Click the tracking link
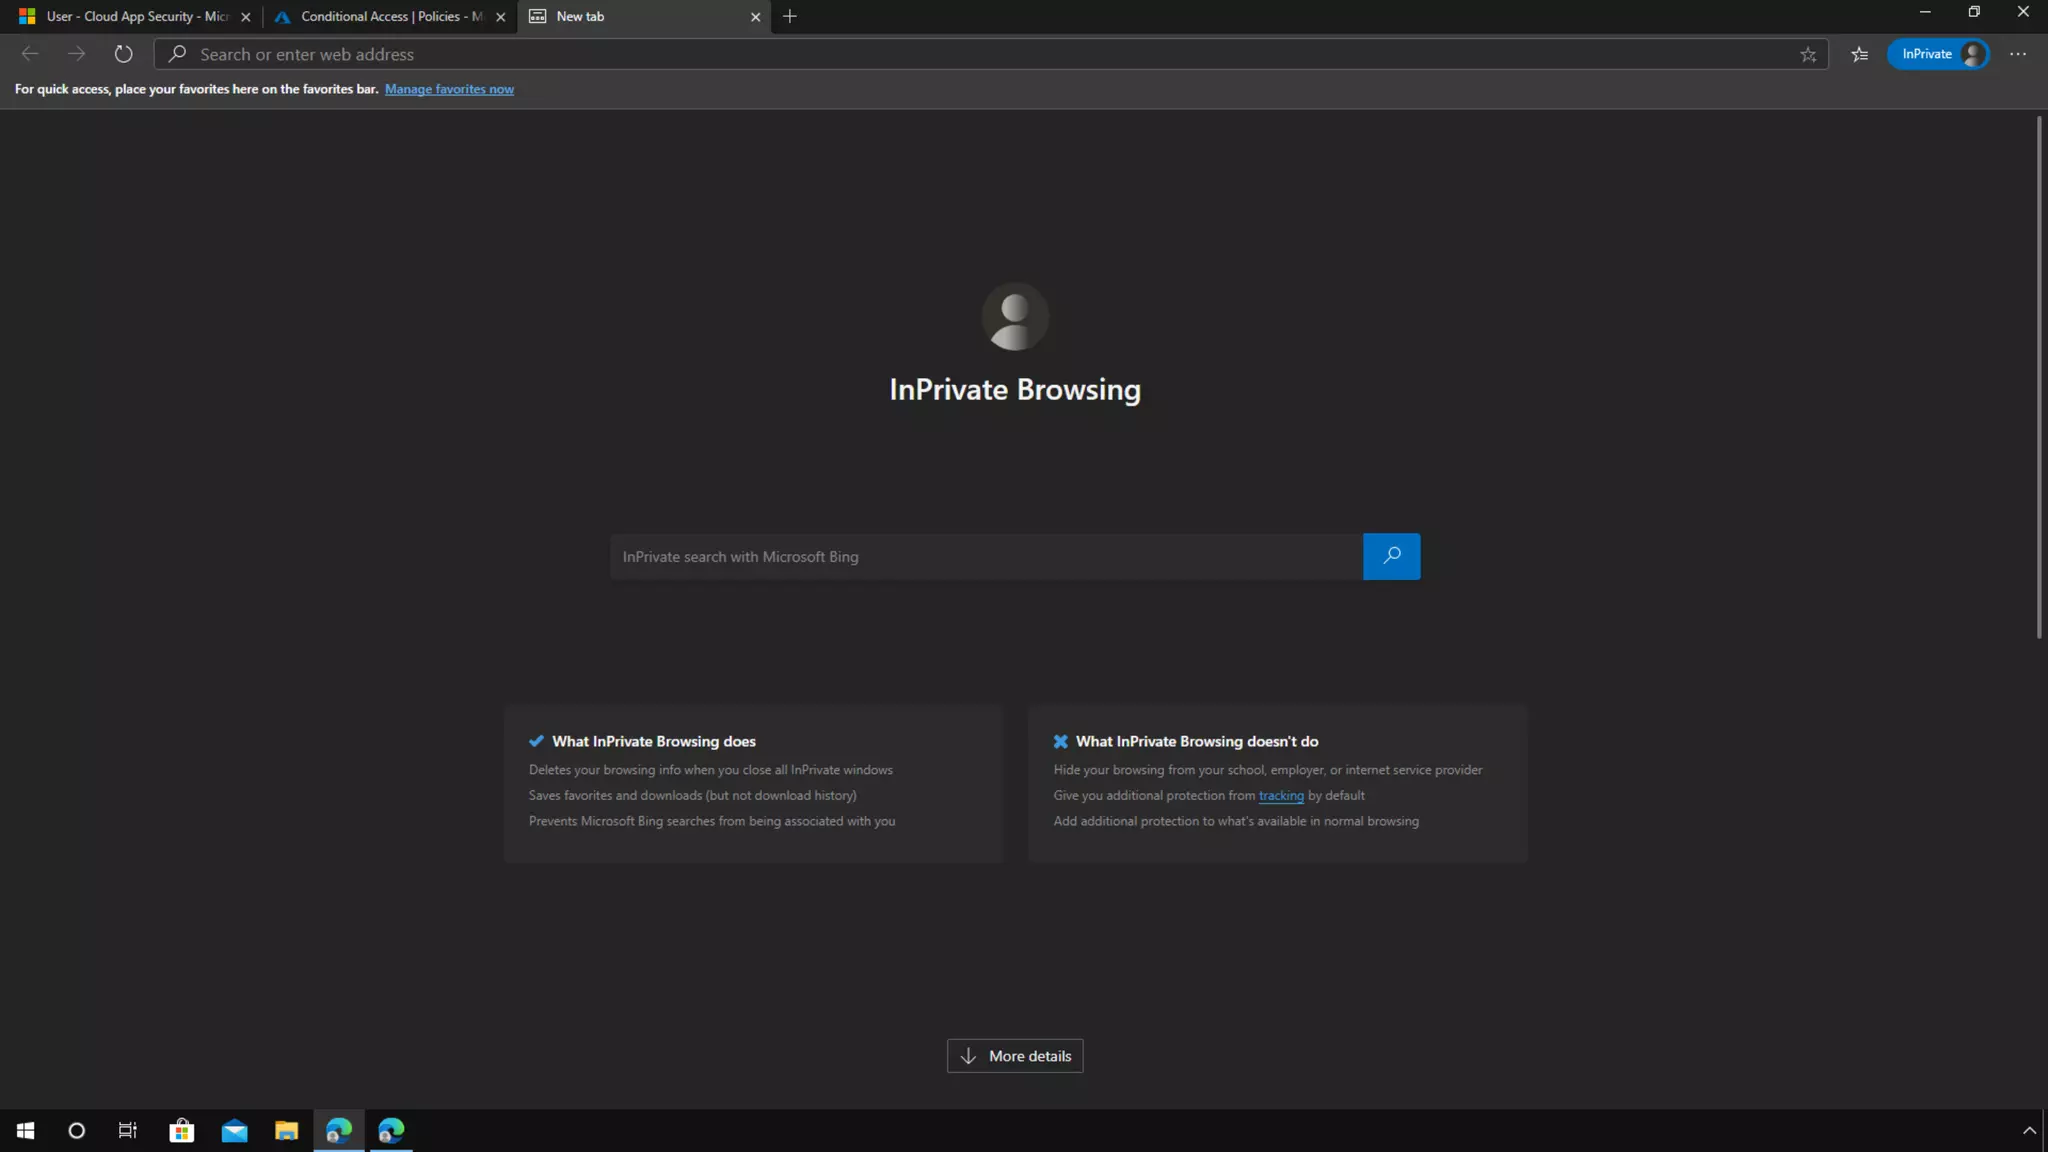The image size is (2048, 1152). click(x=1280, y=795)
